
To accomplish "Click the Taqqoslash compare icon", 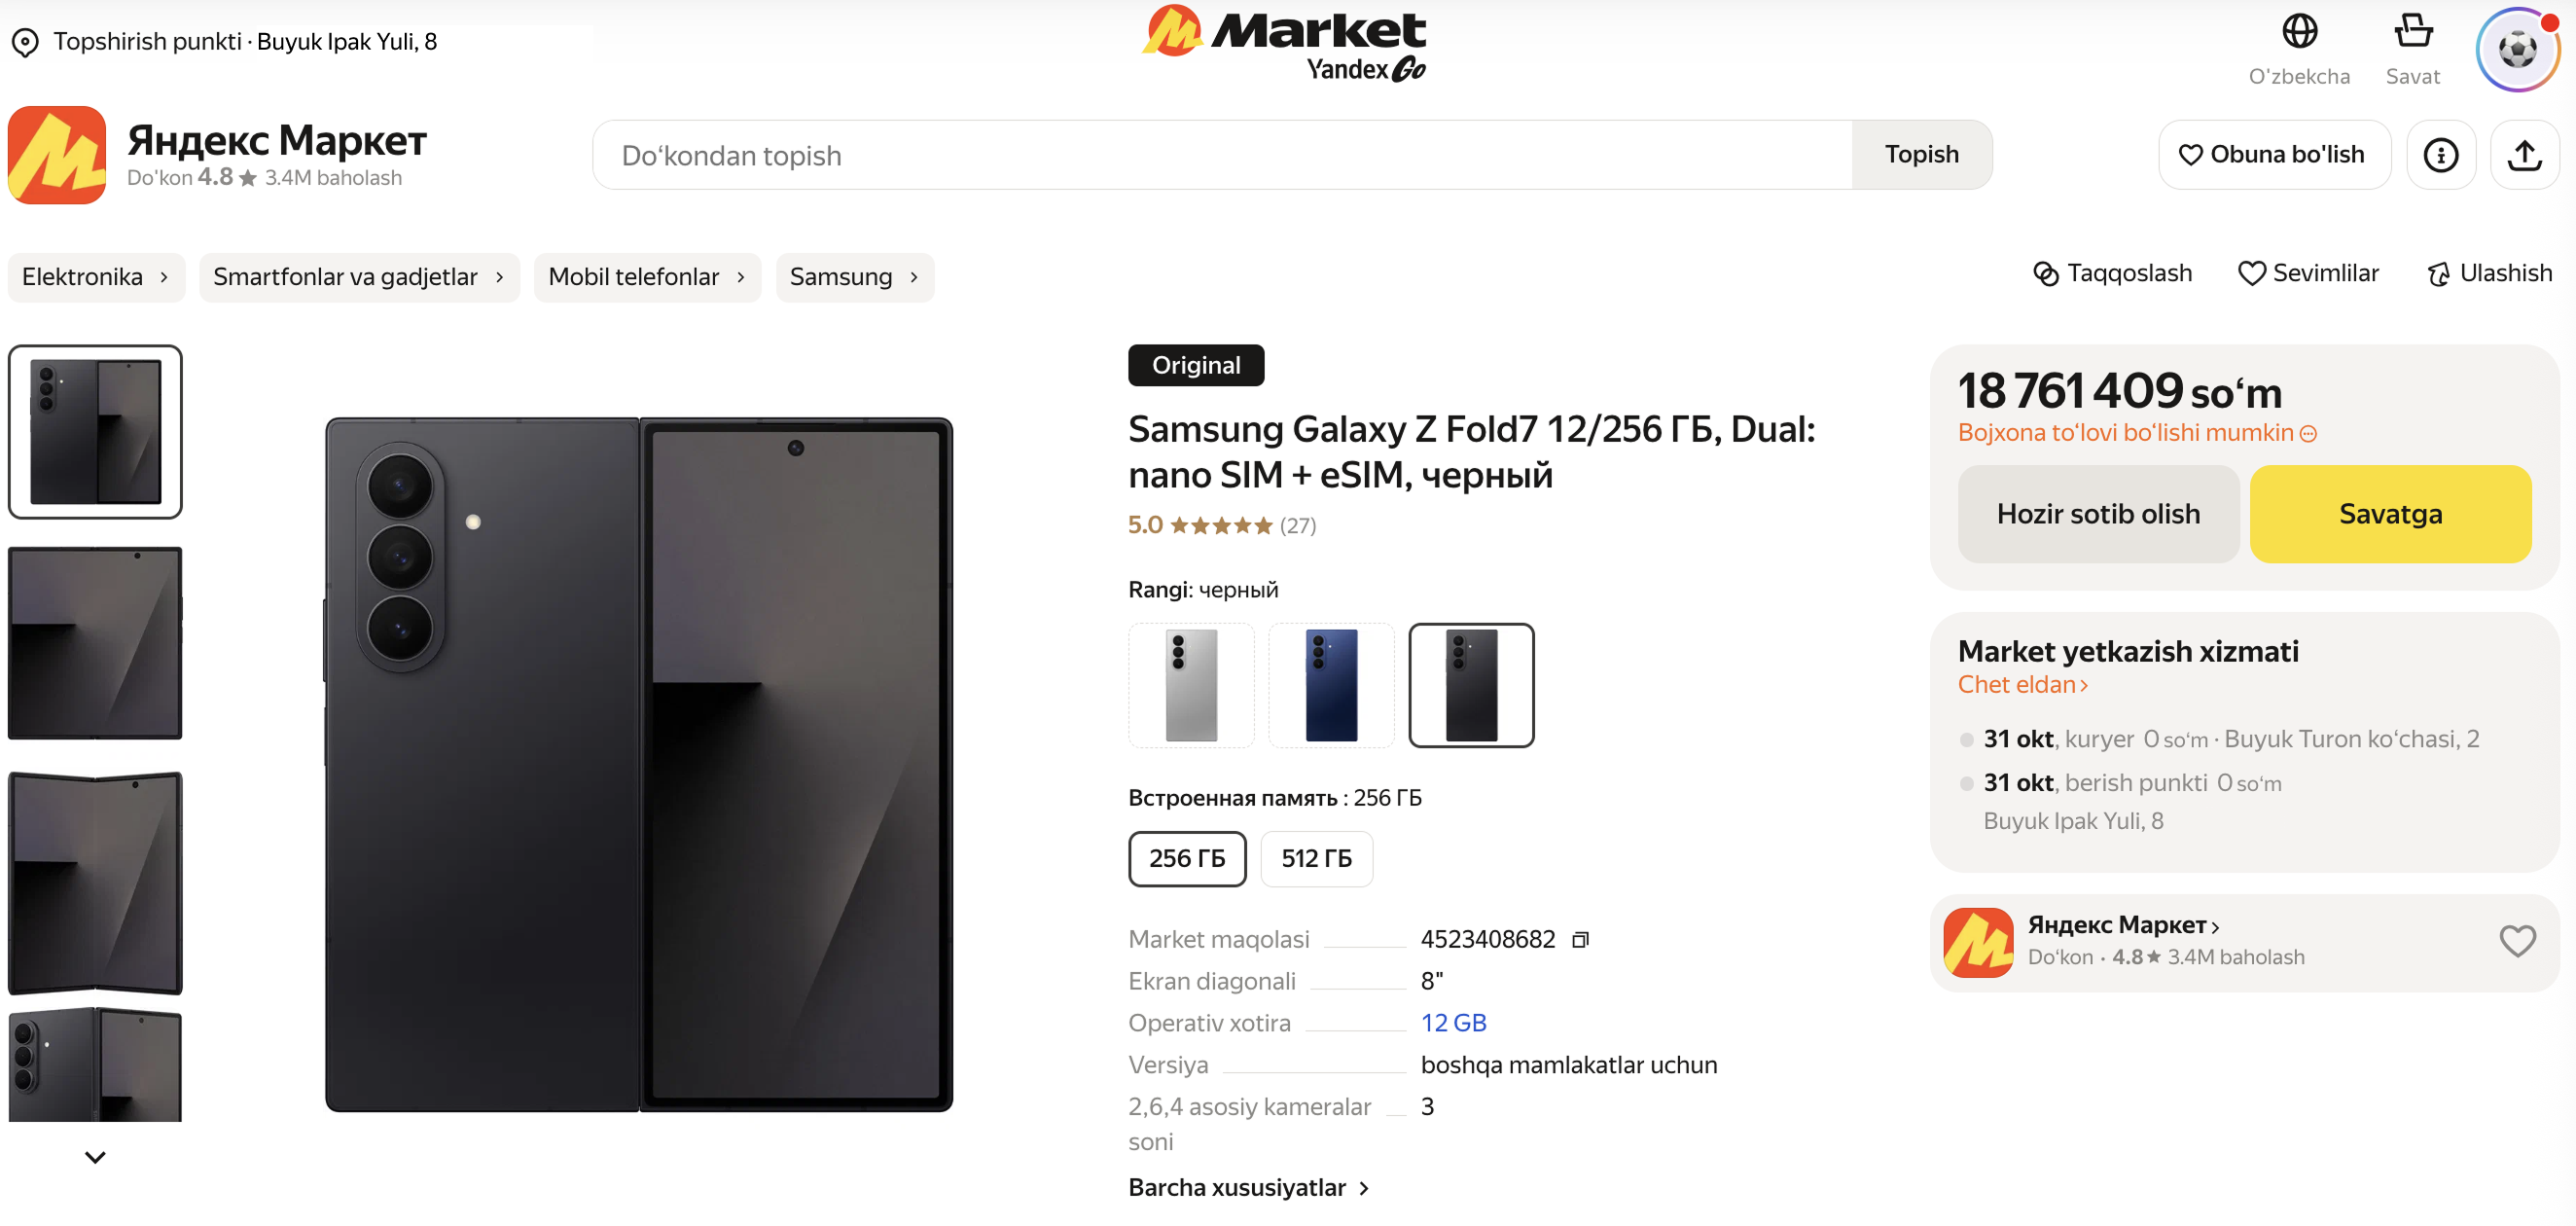I will click(x=2046, y=274).
